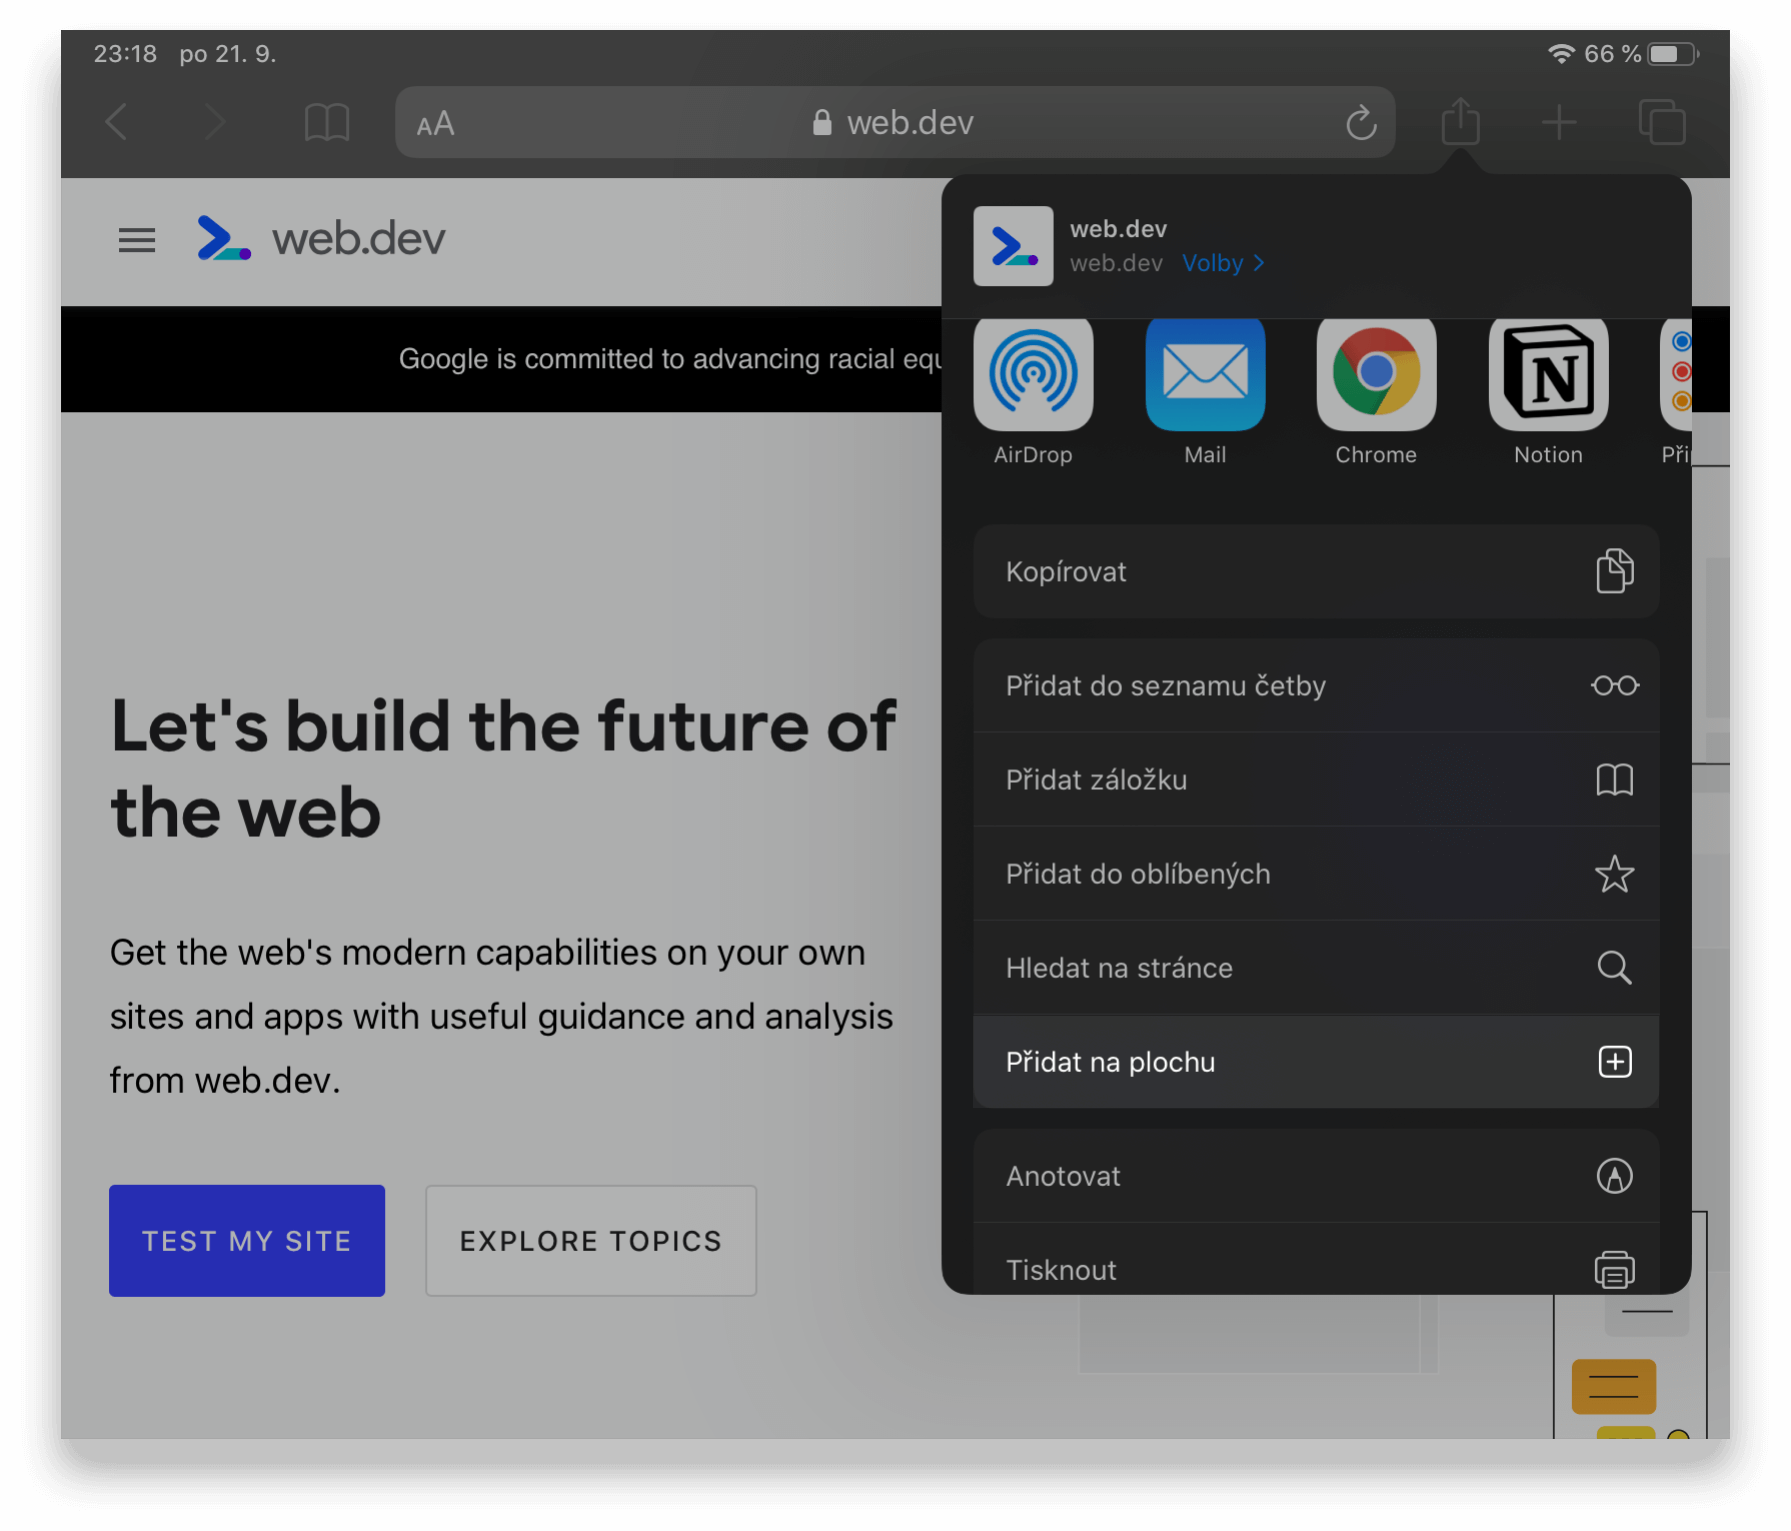Select Anotovat action
1791x1531 pixels.
1316,1175
